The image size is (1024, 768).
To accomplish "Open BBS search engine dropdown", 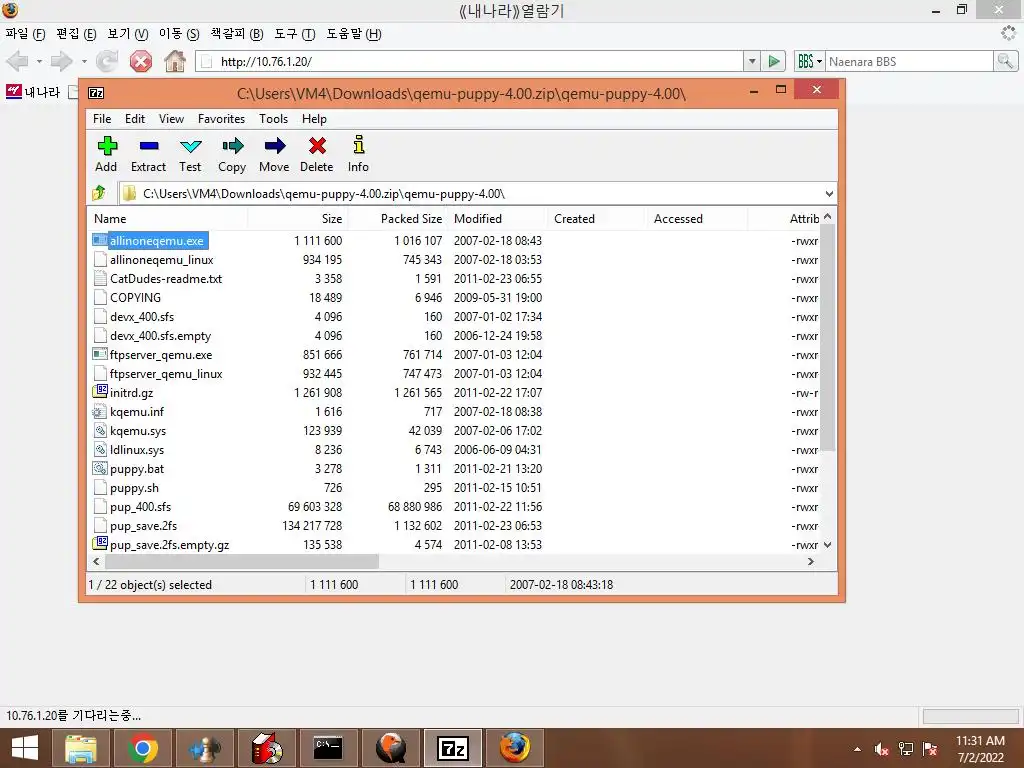I will click(x=810, y=61).
